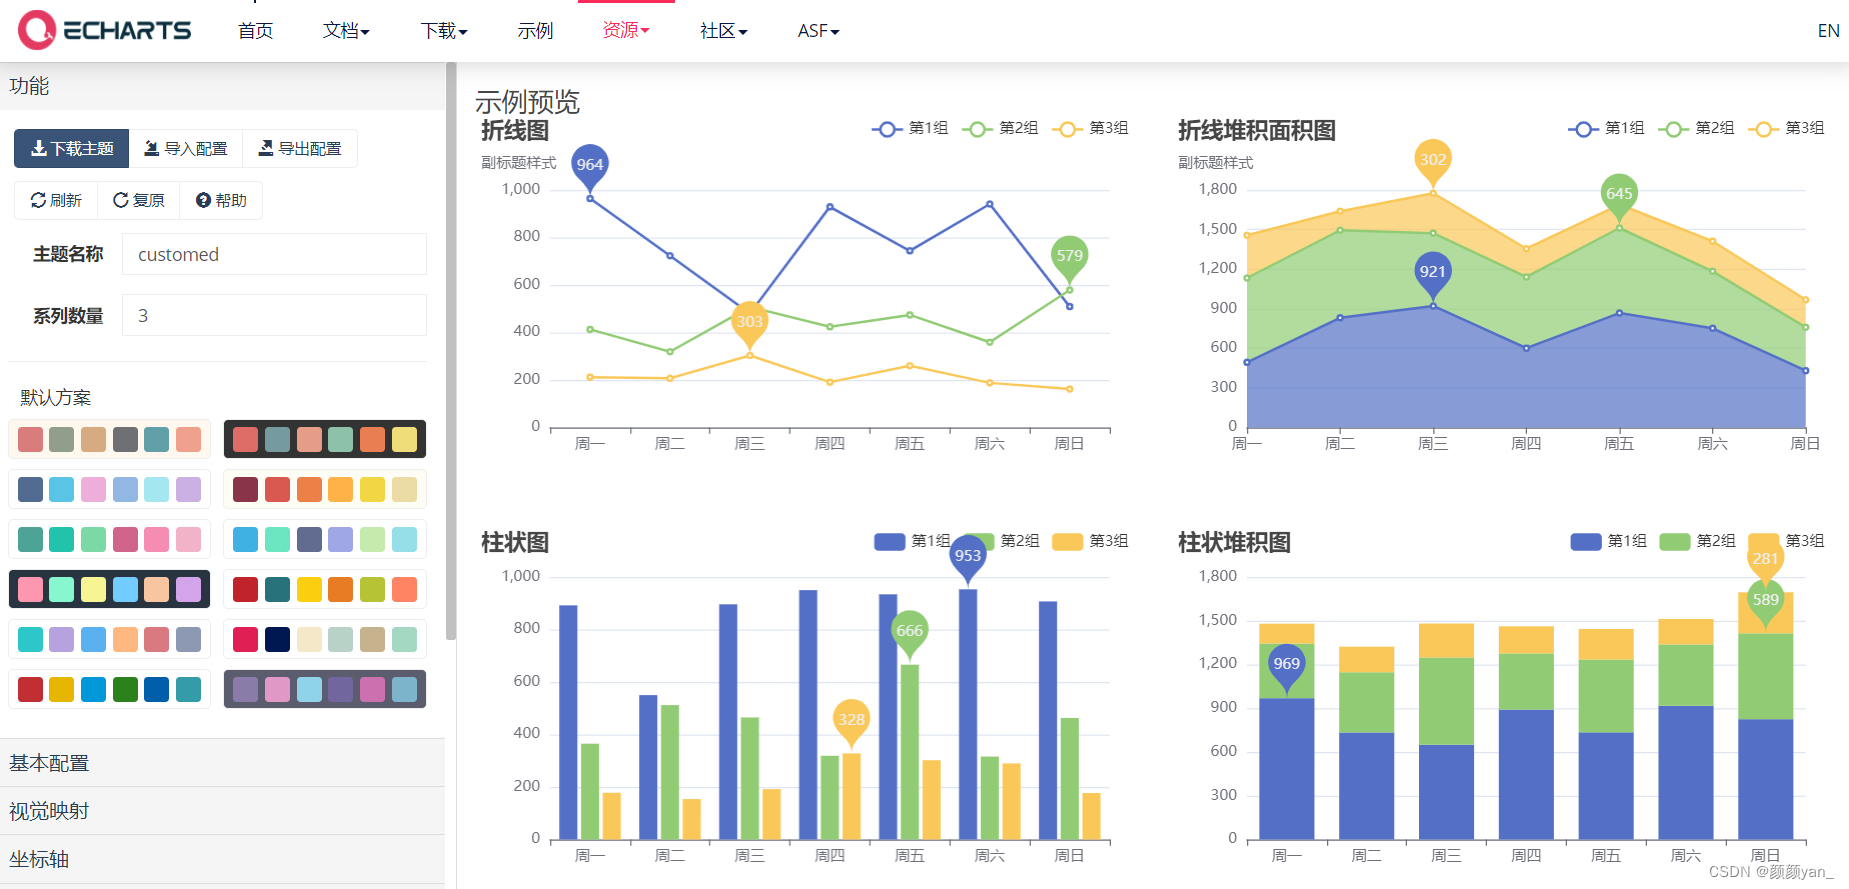Switch language with the EN link
Image resolution: width=1849 pixels, height=889 pixels.
pyautogui.click(x=1828, y=31)
